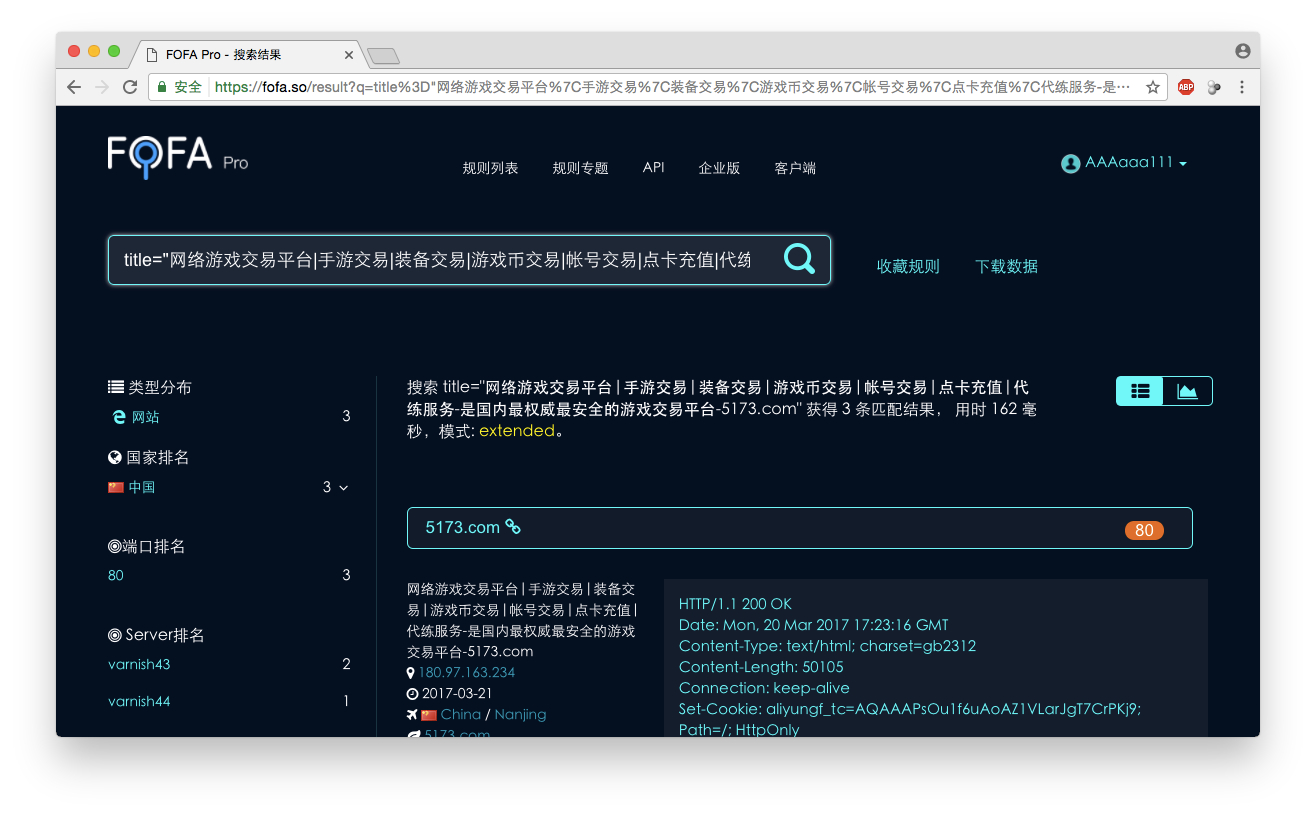1316x817 pixels.
Task: Go back in browser history
Action: pyautogui.click(x=74, y=87)
